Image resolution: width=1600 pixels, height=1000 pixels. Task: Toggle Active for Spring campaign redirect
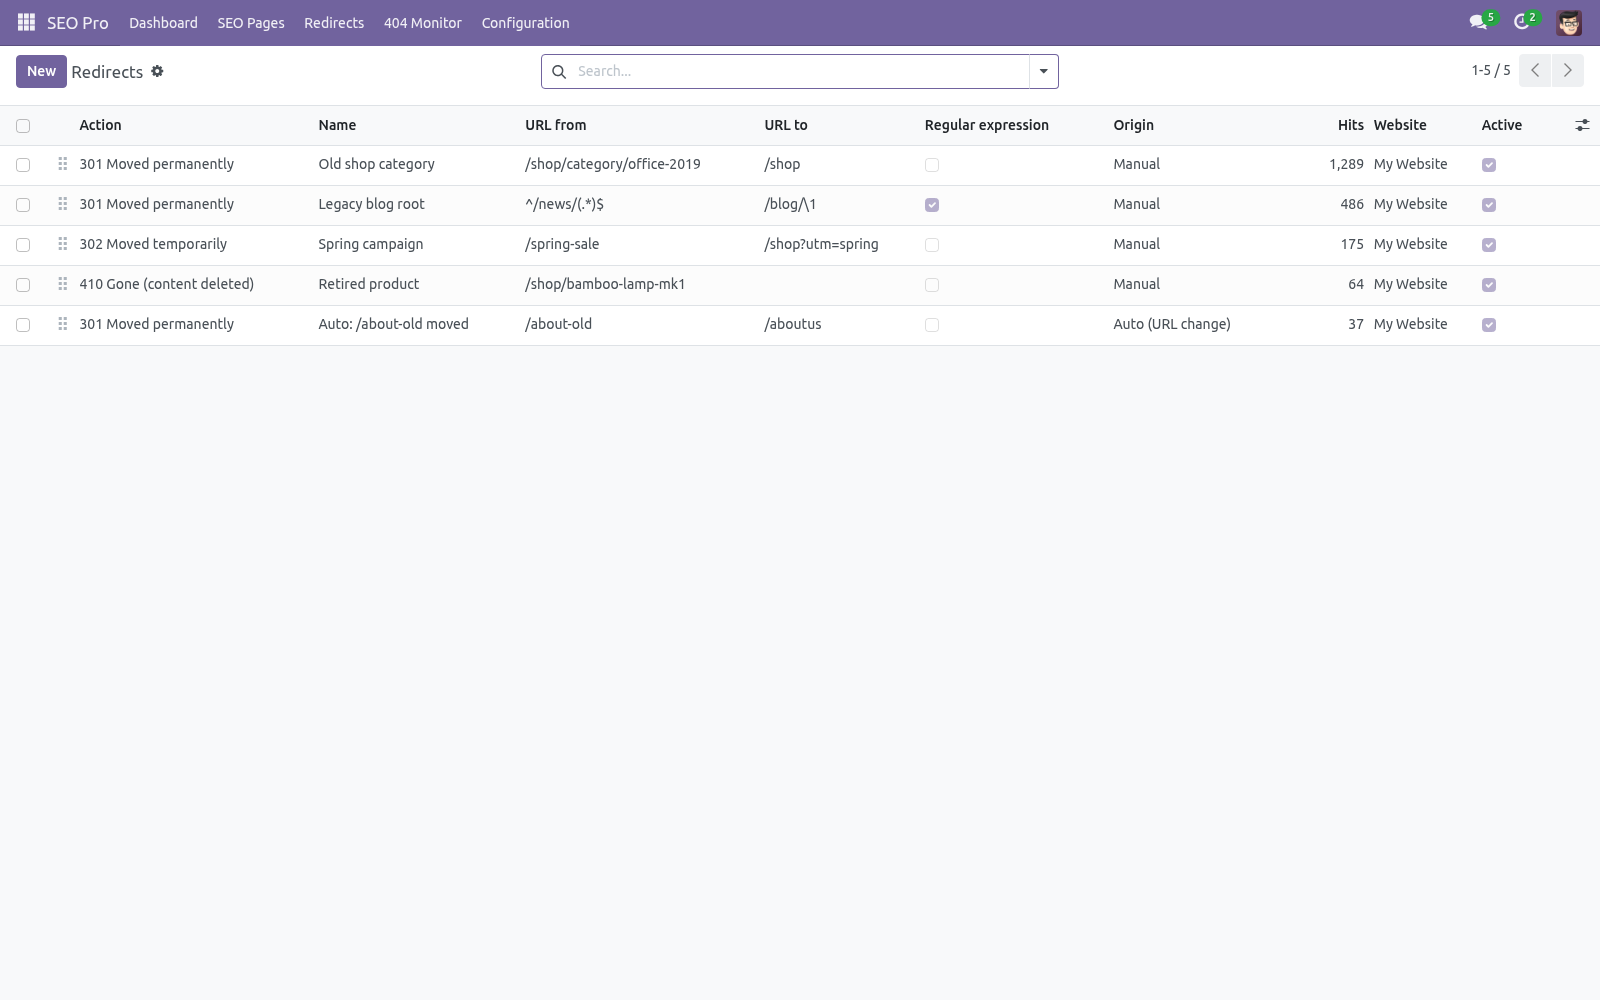[x=1489, y=245]
